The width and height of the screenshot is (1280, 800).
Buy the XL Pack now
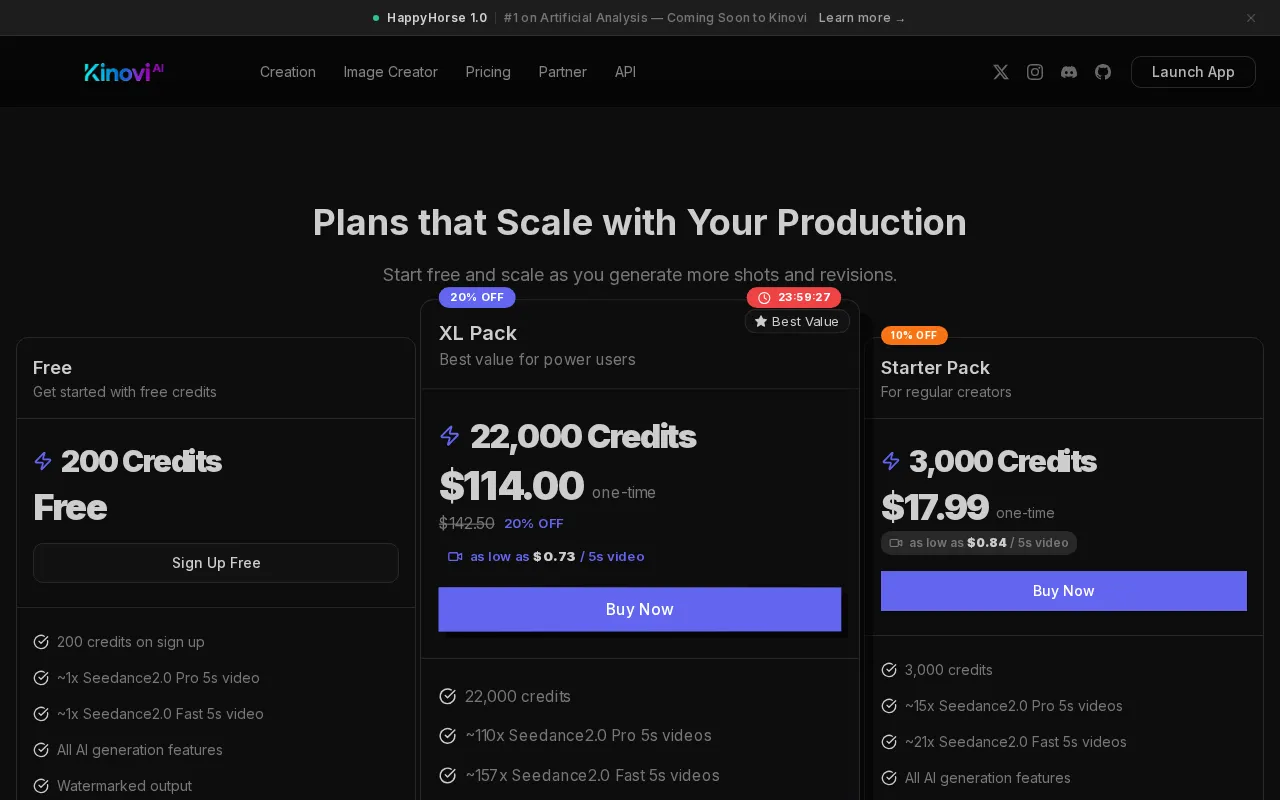pyautogui.click(x=640, y=609)
